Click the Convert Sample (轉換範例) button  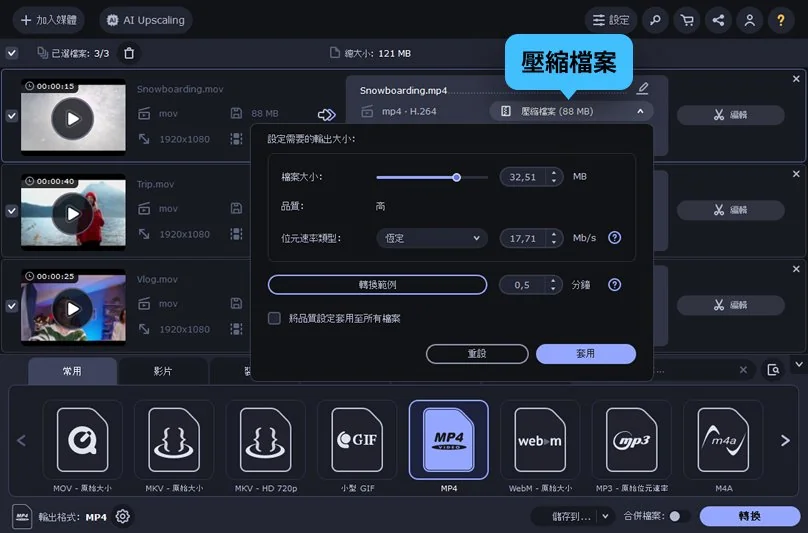(x=377, y=285)
